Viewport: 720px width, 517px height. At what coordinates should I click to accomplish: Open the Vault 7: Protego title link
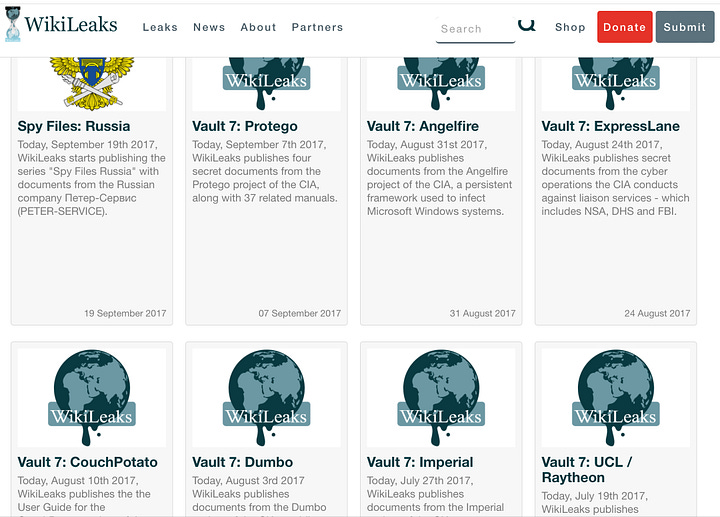click(x=245, y=126)
